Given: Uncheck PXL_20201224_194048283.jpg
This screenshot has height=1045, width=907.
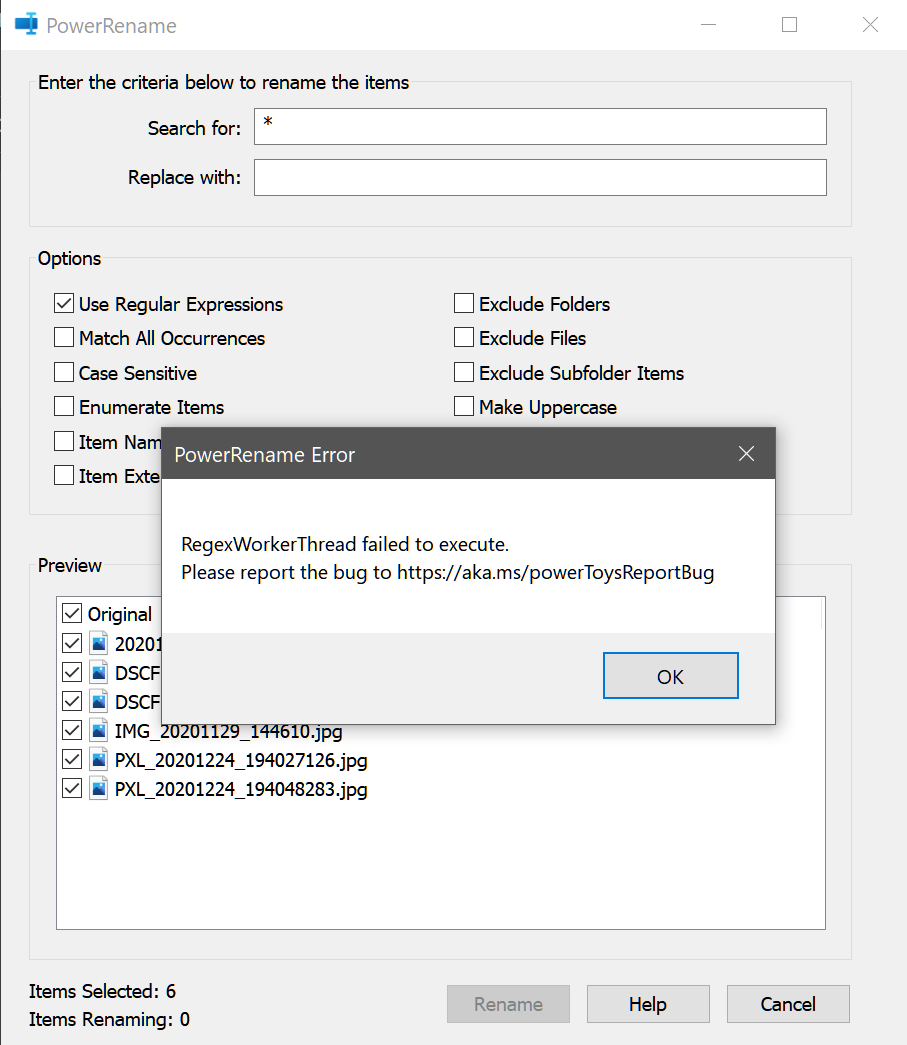Looking at the screenshot, I should pyautogui.click(x=72, y=789).
